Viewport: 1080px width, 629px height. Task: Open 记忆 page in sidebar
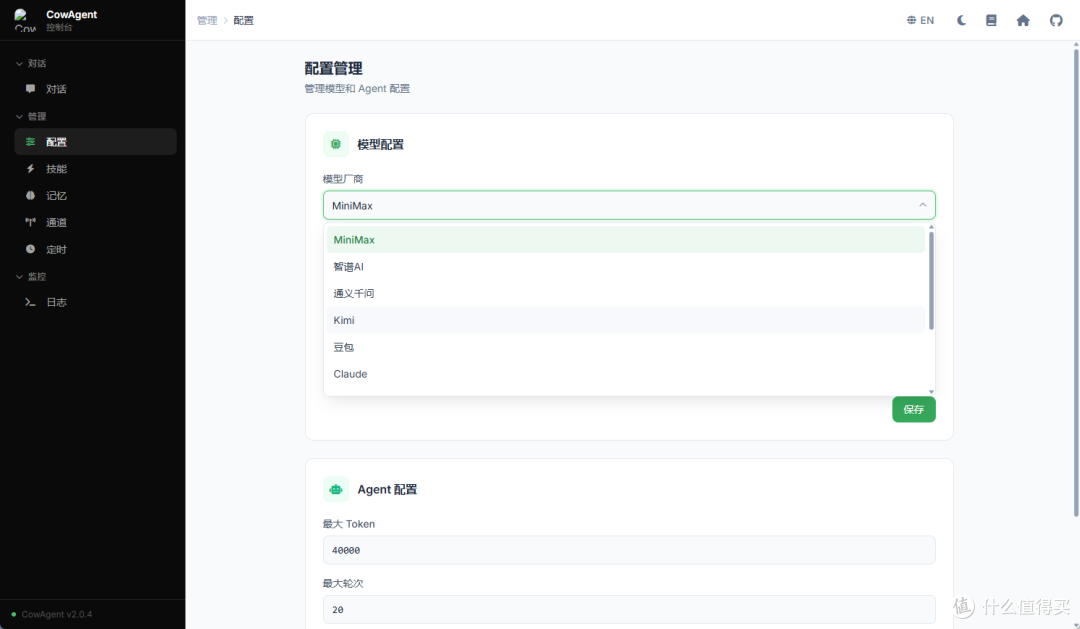95,196
